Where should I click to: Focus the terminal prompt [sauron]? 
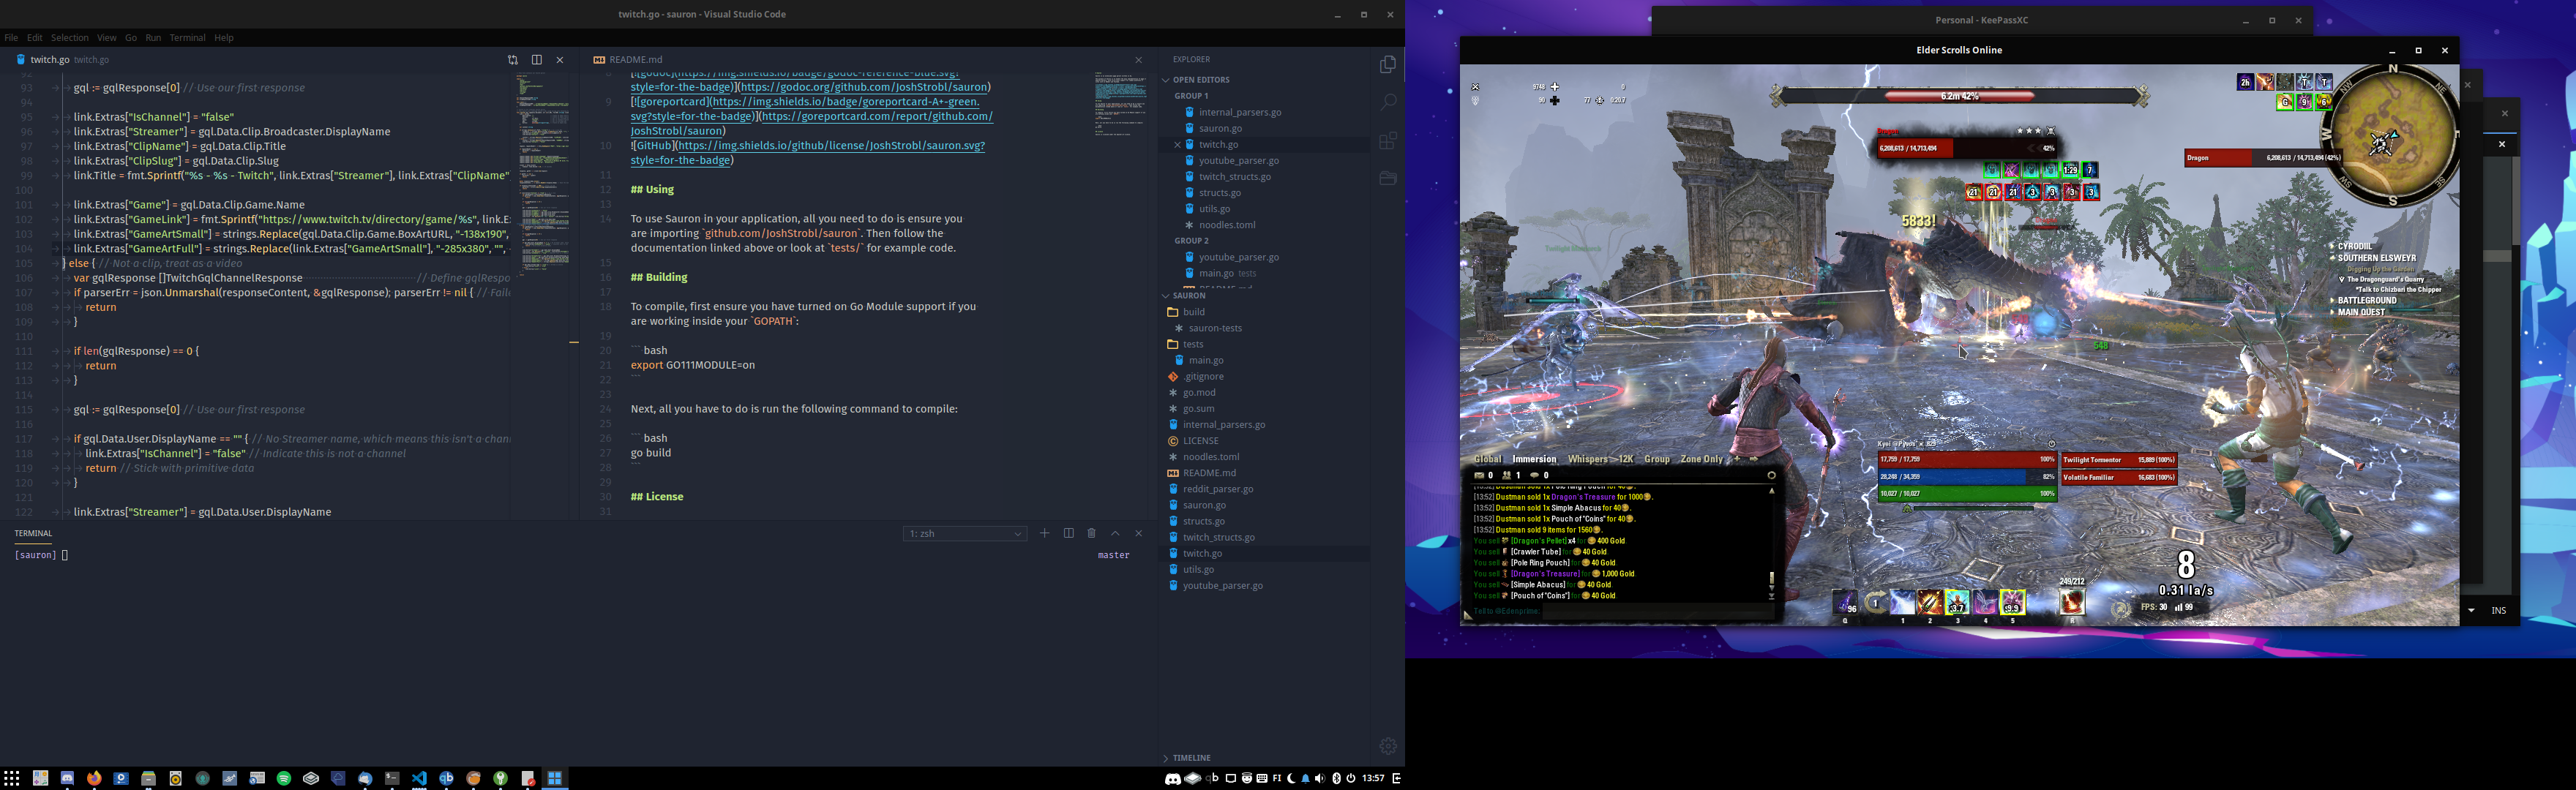click(x=40, y=555)
